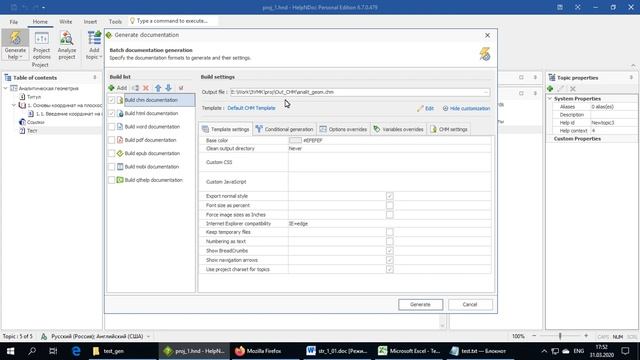Click the pdf file icon next to Build pdf documentation
The image size is (640, 360).
click(120, 140)
